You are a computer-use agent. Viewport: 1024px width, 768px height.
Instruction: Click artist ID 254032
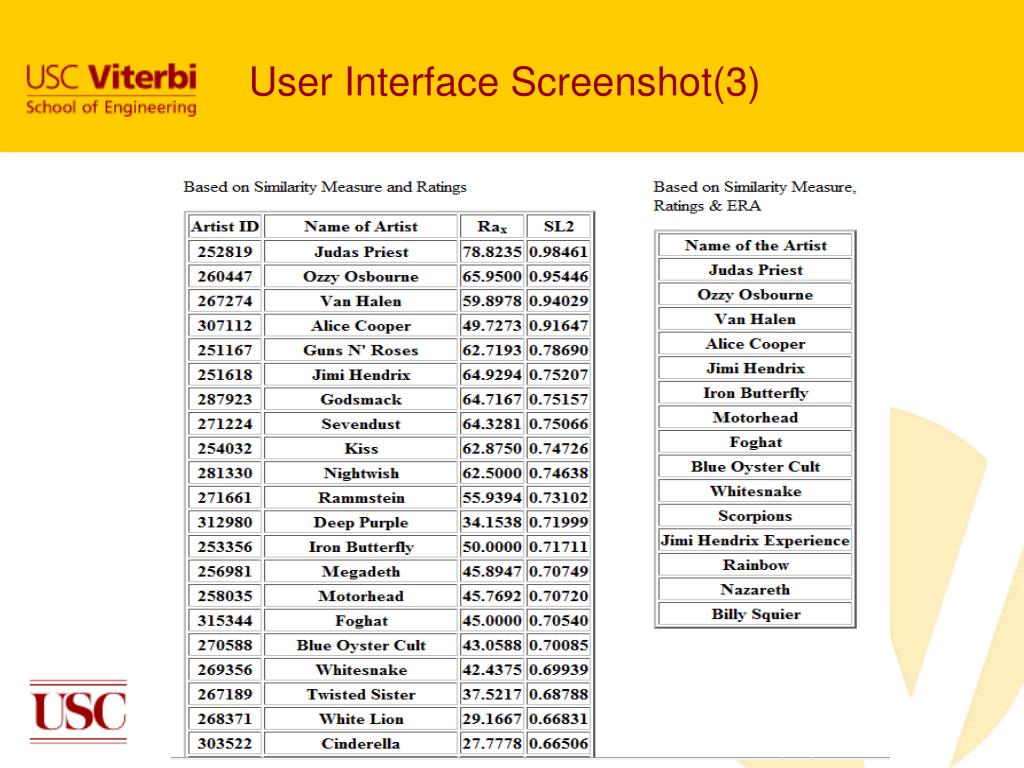[x=225, y=449]
